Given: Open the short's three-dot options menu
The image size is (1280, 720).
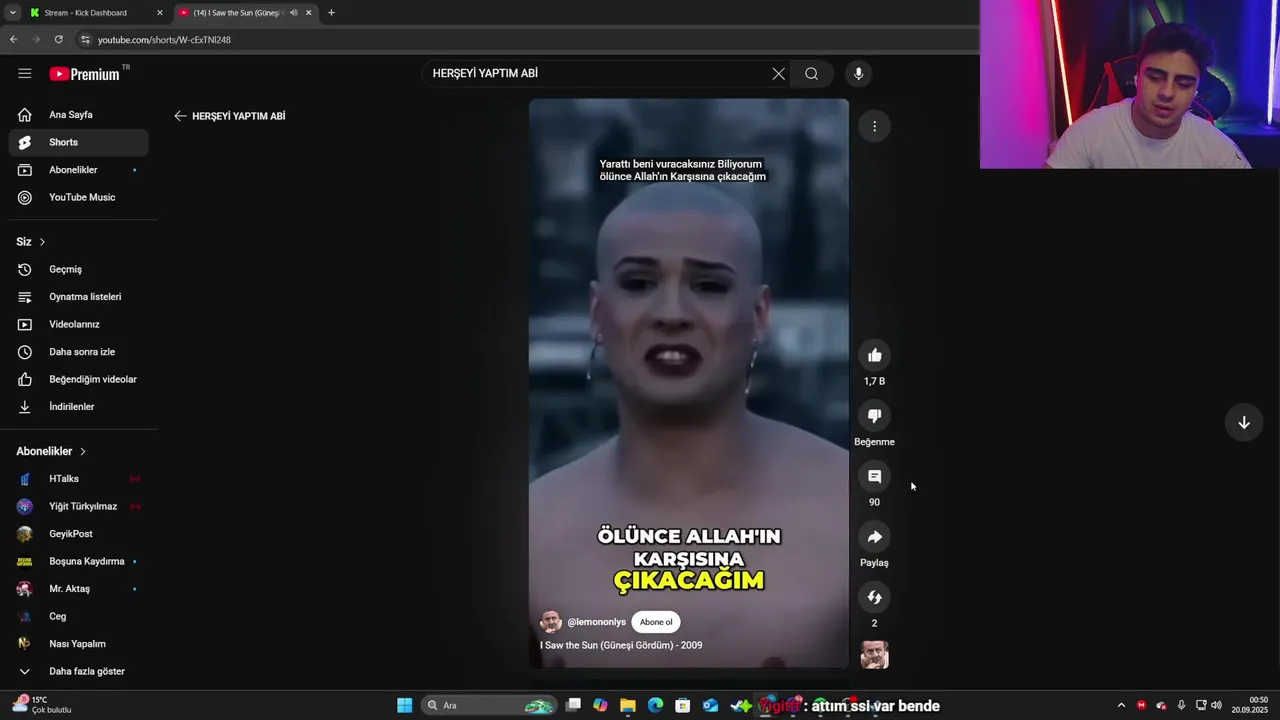Looking at the screenshot, I should point(874,126).
